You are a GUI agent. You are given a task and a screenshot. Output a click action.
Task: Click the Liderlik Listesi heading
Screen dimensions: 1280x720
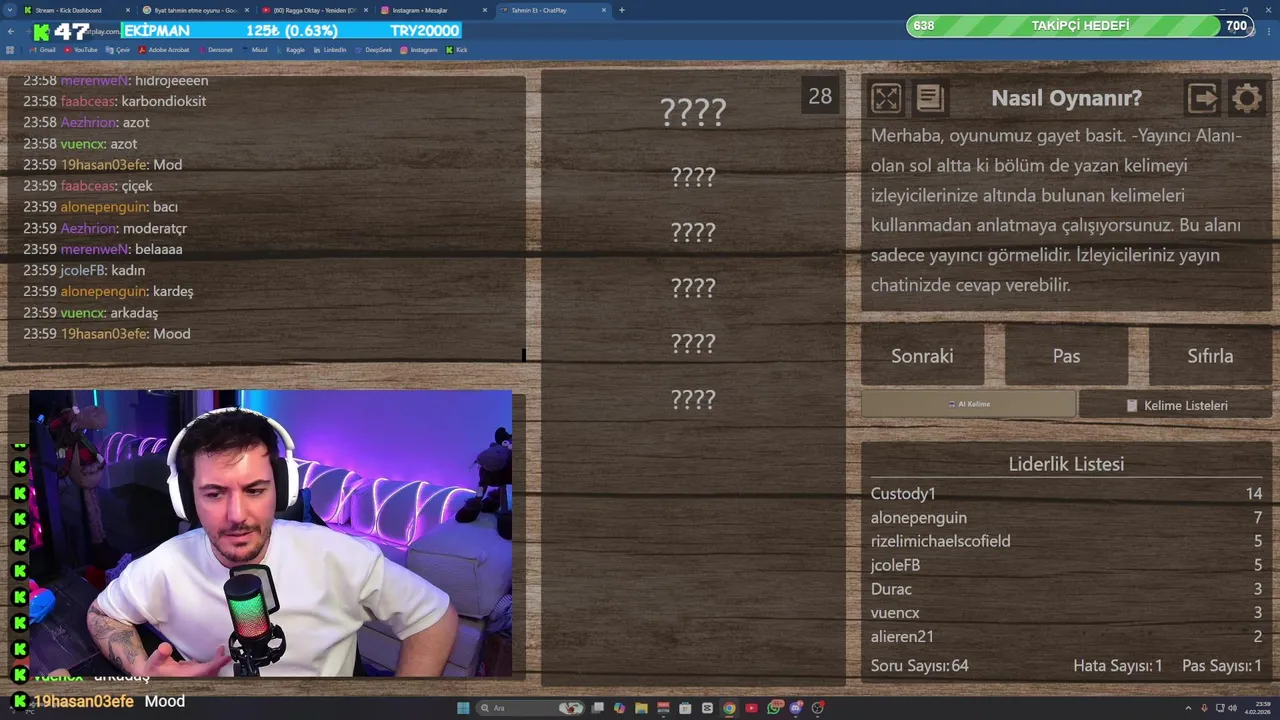coord(1066,464)
